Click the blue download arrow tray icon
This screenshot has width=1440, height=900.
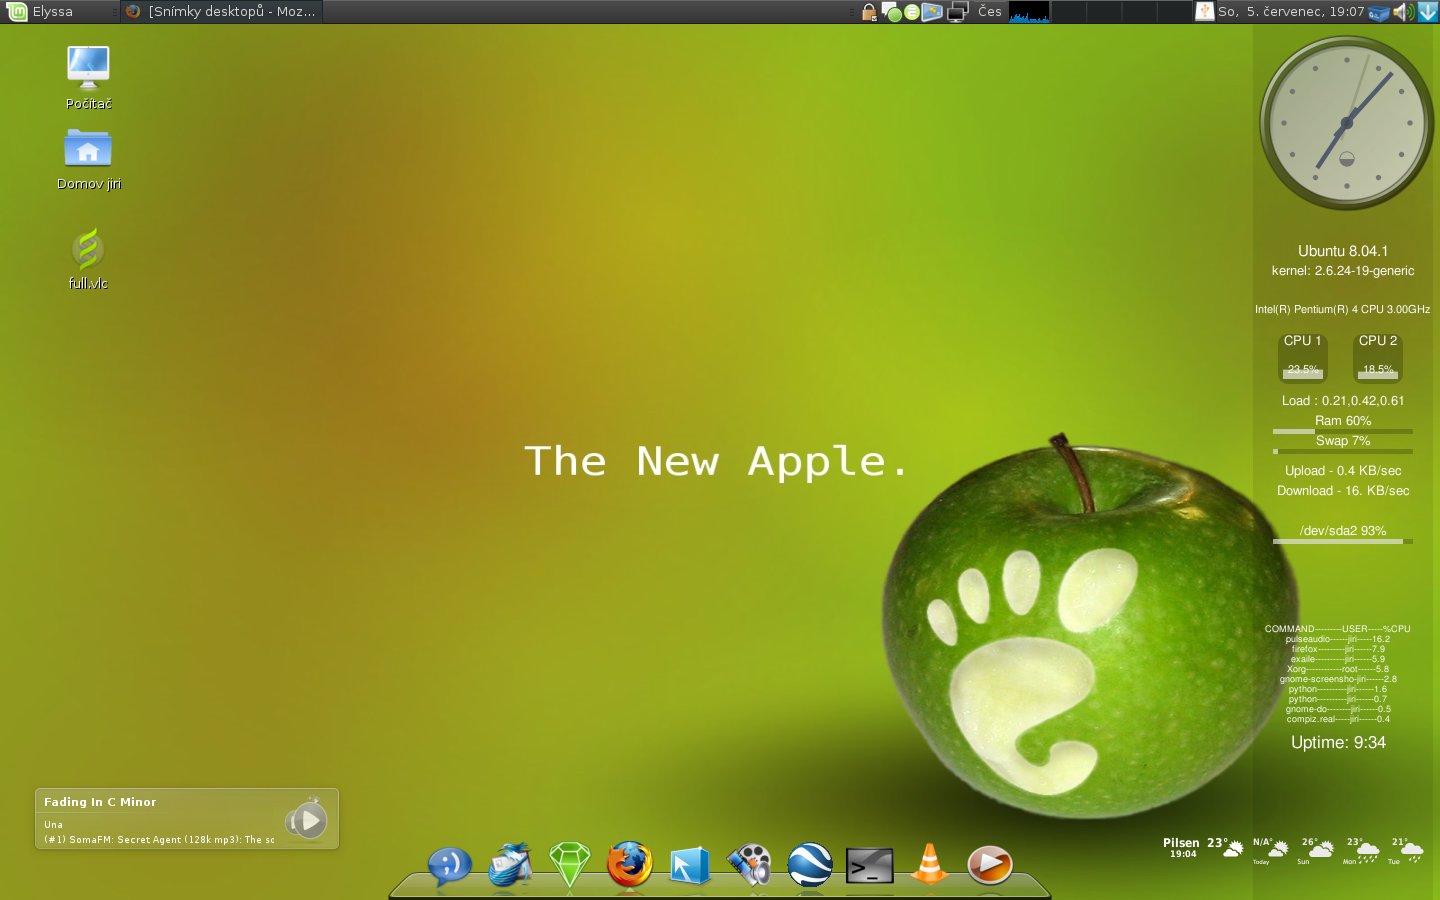(x=1428, y=12)
